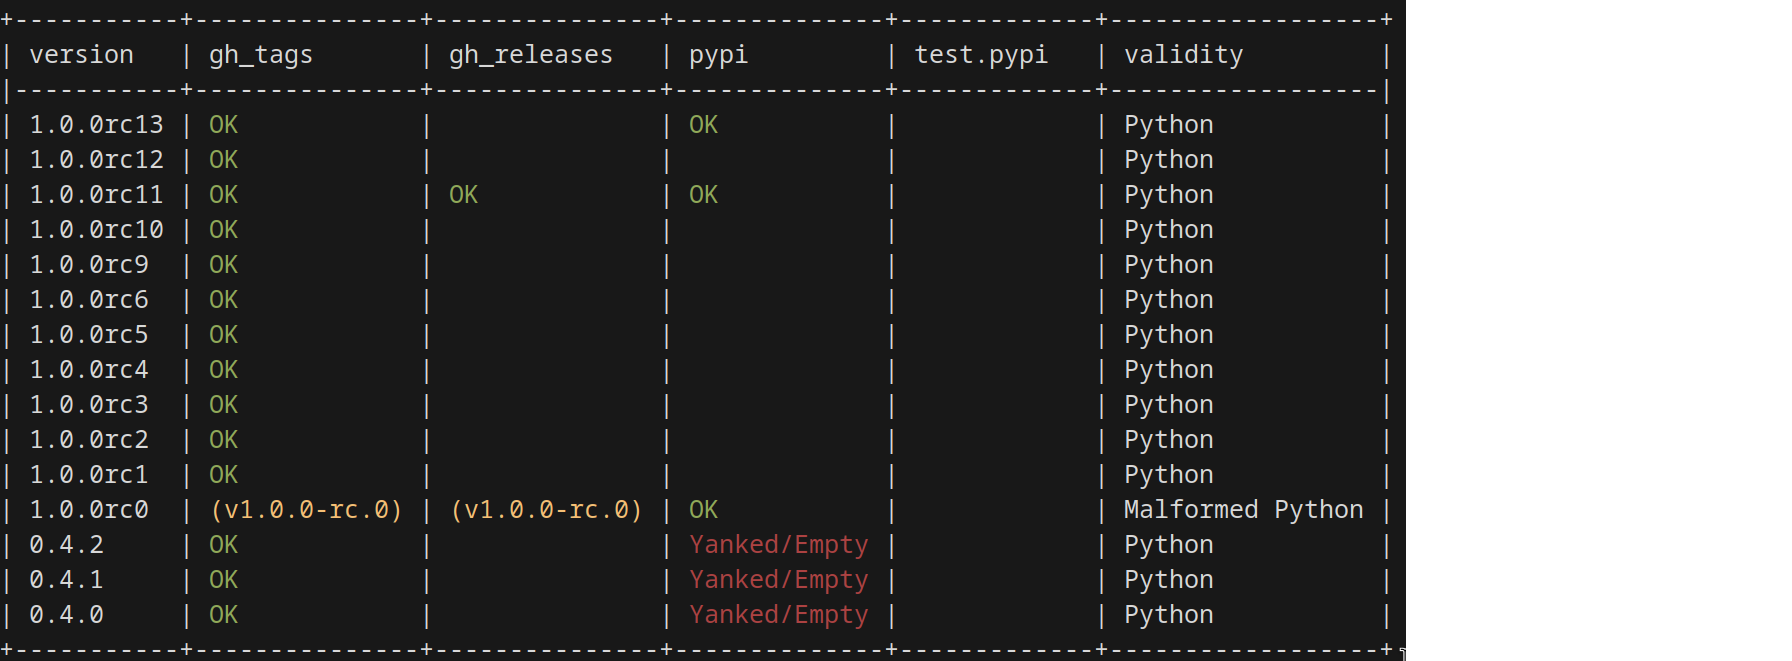Select the 0.4.1 version text
The height and width of the screenshot is (661, 1792).
(x=66, y=580)
